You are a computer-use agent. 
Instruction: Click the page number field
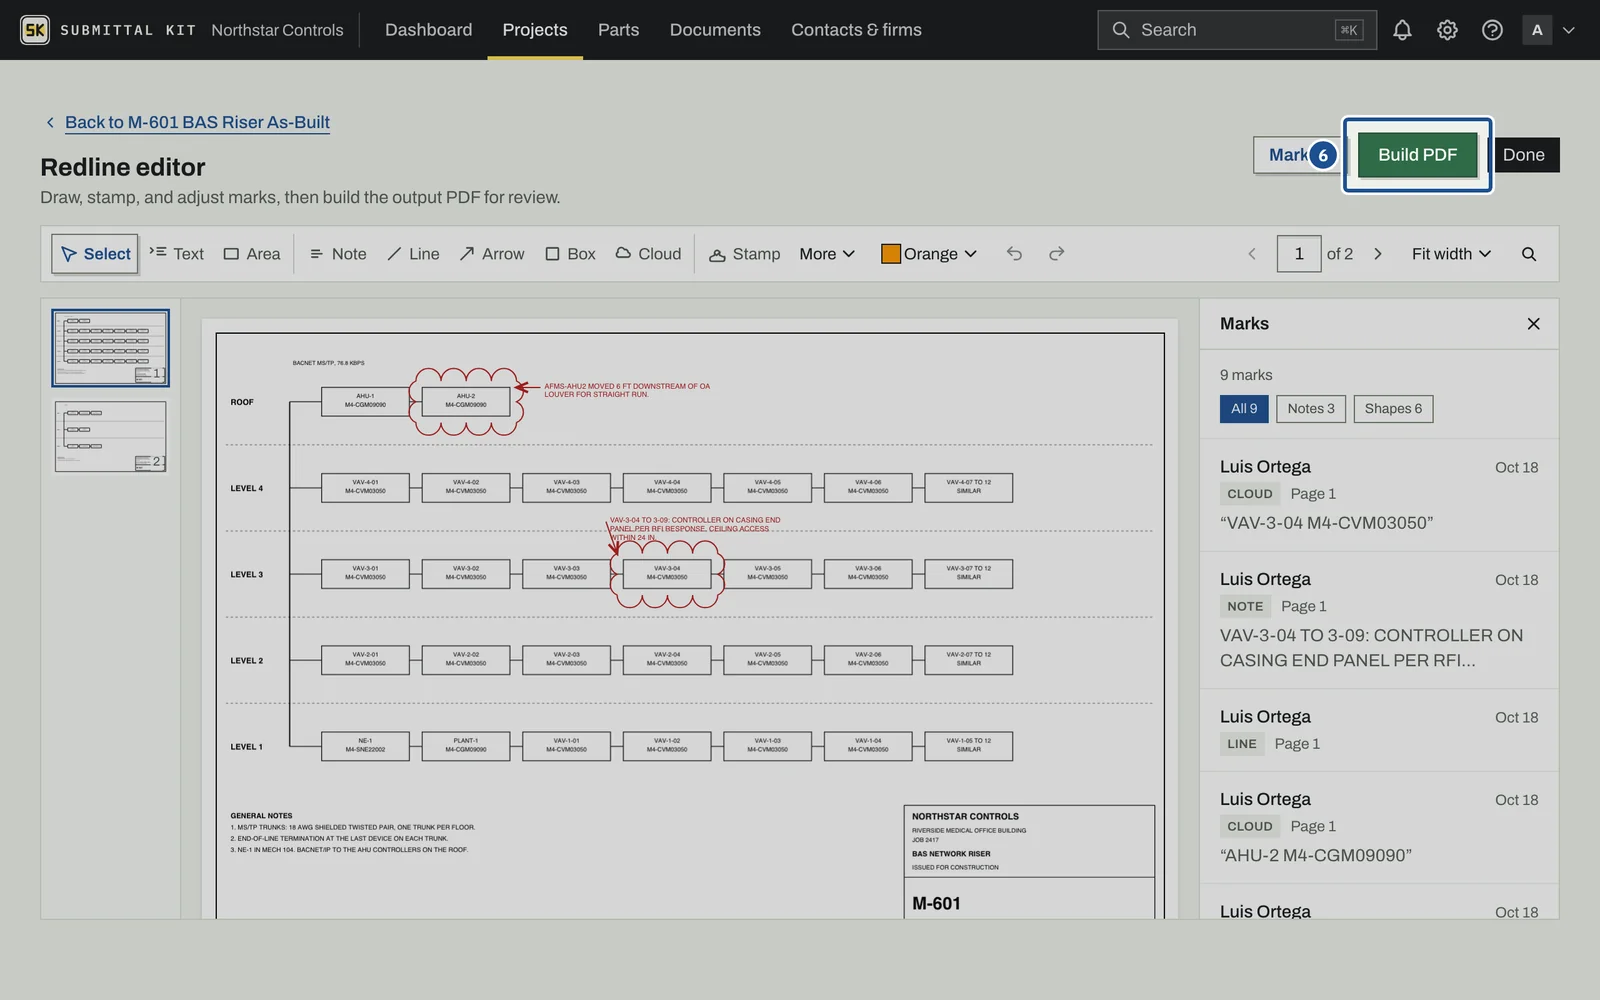coord(1299,254)
